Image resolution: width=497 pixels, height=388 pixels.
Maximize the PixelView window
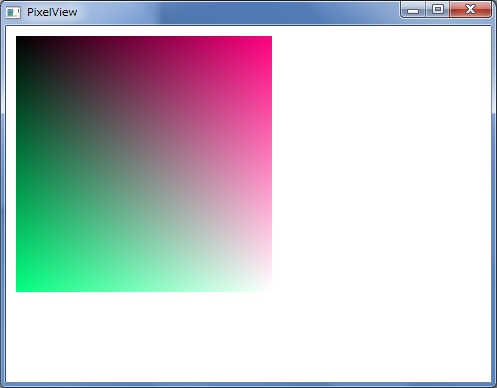438,9
